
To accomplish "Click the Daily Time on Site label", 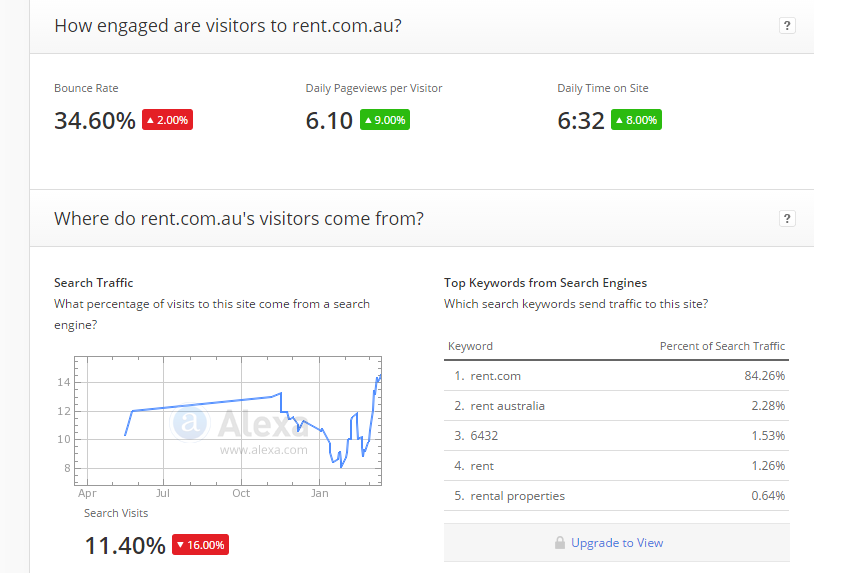I will 603,88.
